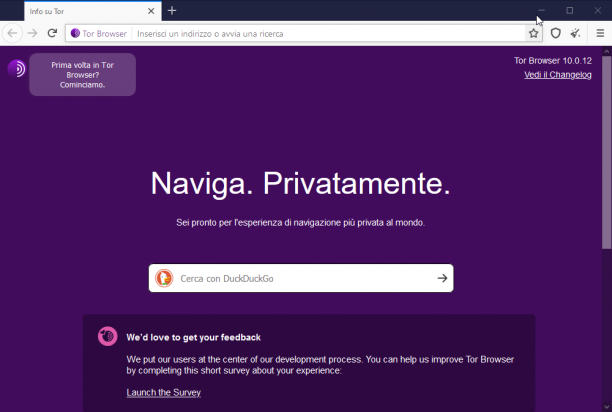
Task: Click the scrollbar down arrow
Action: point(606,407)
